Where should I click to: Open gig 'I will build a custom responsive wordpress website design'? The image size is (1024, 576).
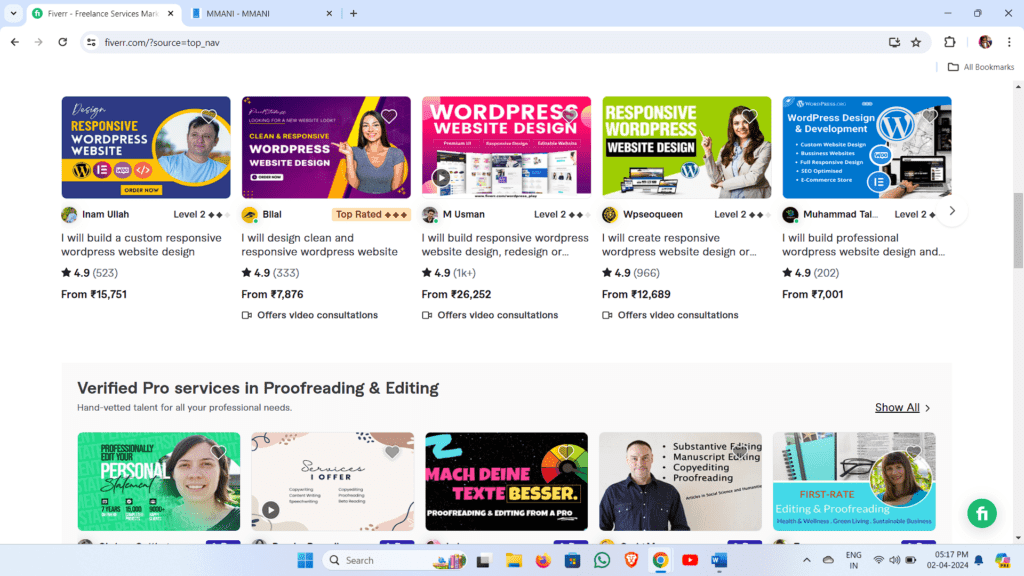142,245
